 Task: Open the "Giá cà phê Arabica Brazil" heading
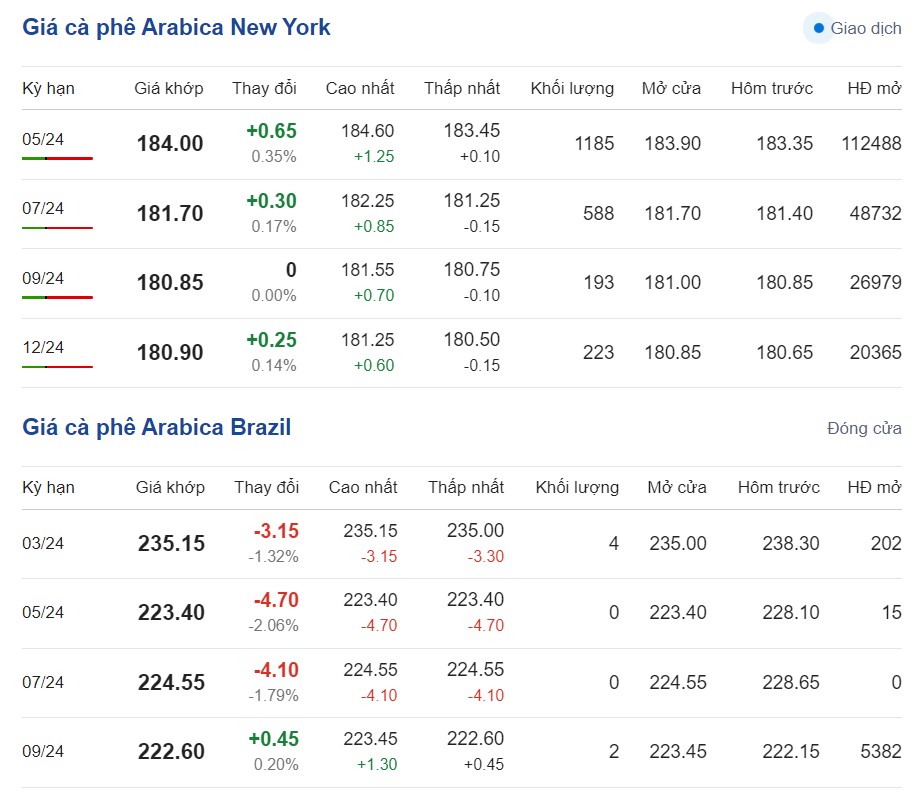click(x=156, y=428)
